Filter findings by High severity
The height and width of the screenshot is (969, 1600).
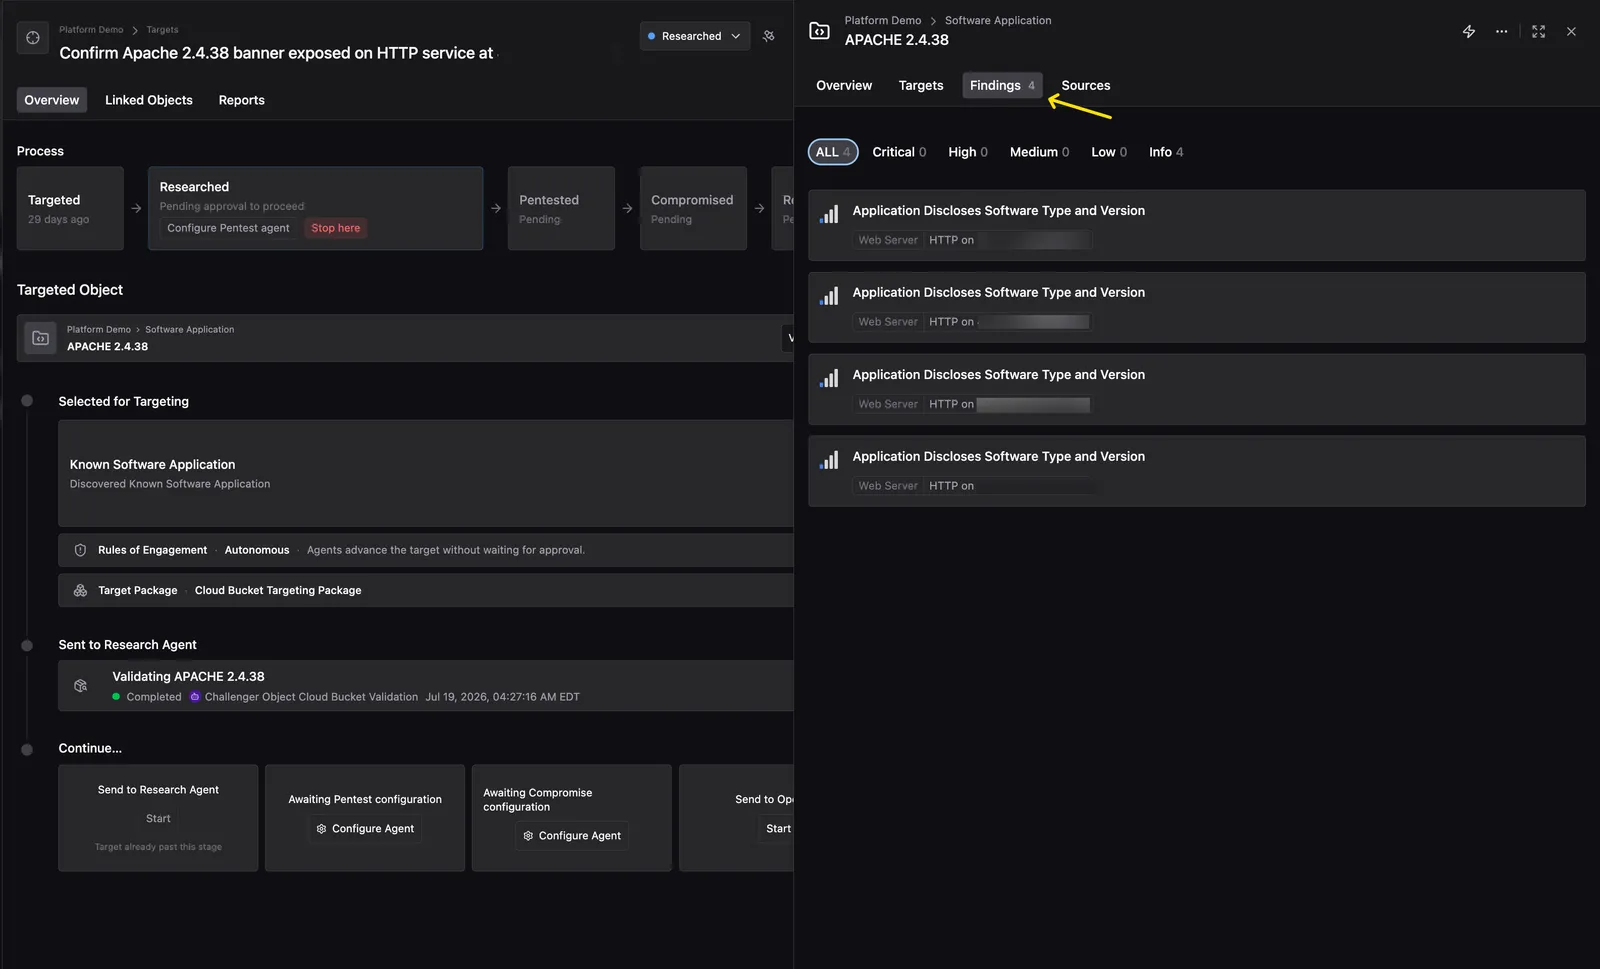click(968, 152)
